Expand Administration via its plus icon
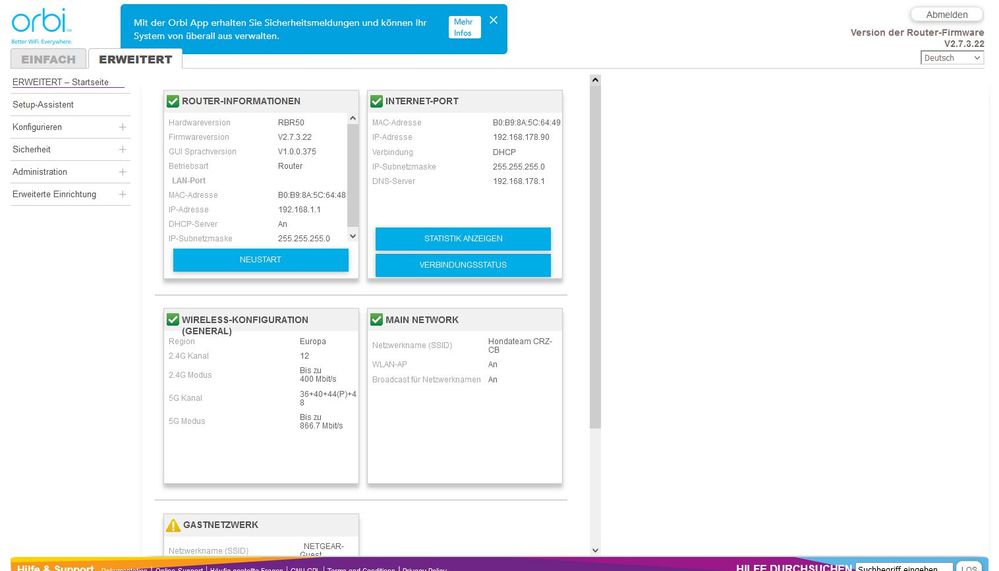Screen dimensions: 999x571 point(122,172)
